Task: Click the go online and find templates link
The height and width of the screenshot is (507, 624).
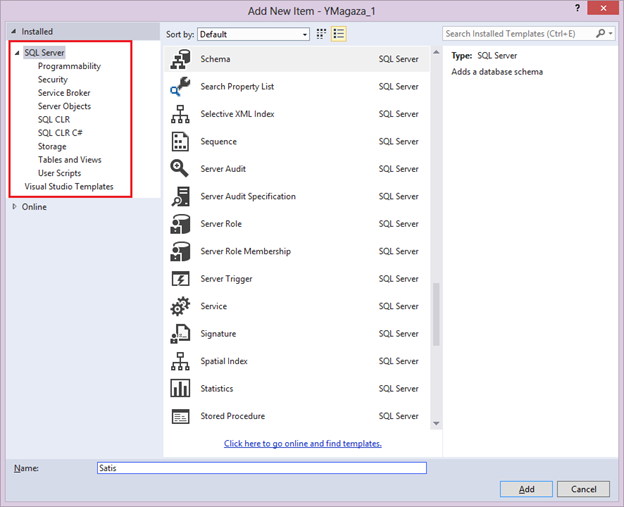Action: pos(302,443)
